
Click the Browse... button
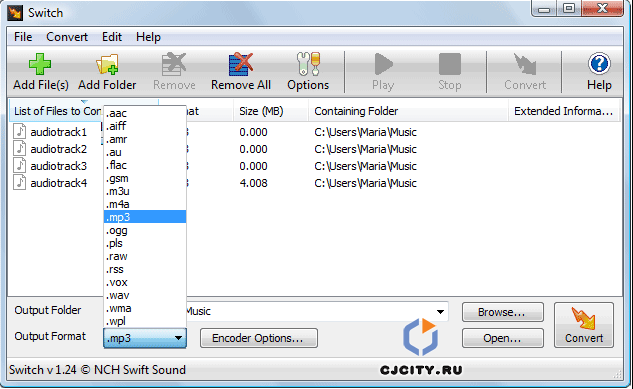(503, 312)
